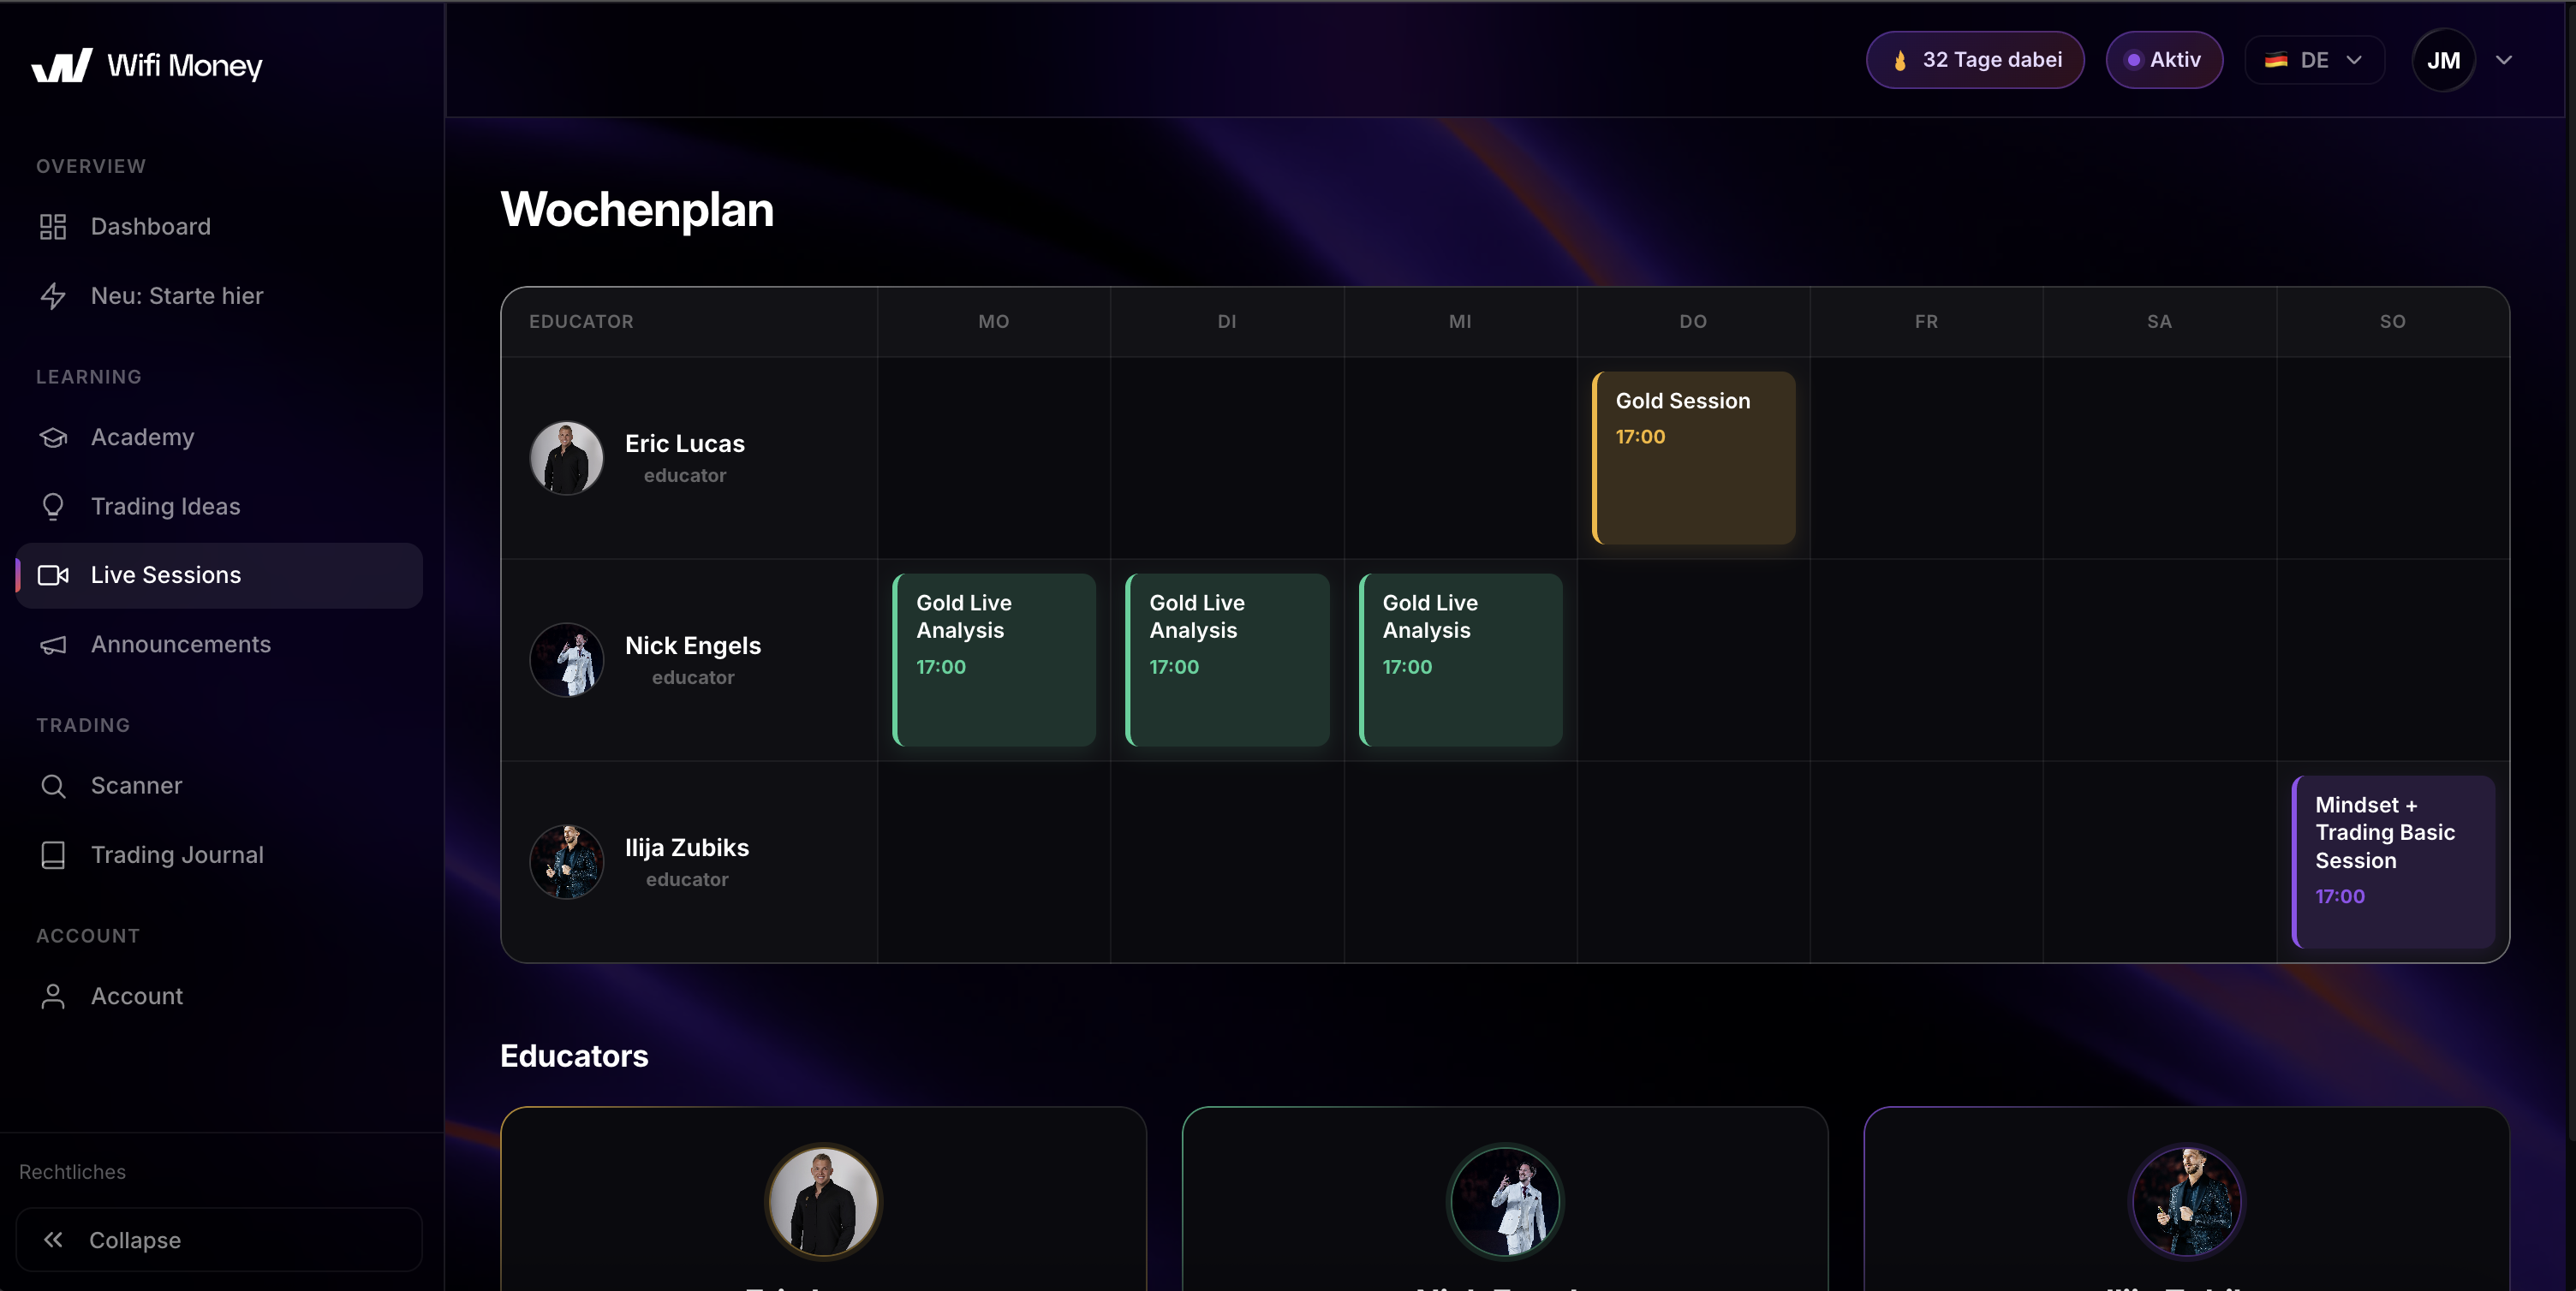Screen dimensions: 2576x1291
Task: Open Trading Ideas in sidebar
Action: [x=219, y=506]
